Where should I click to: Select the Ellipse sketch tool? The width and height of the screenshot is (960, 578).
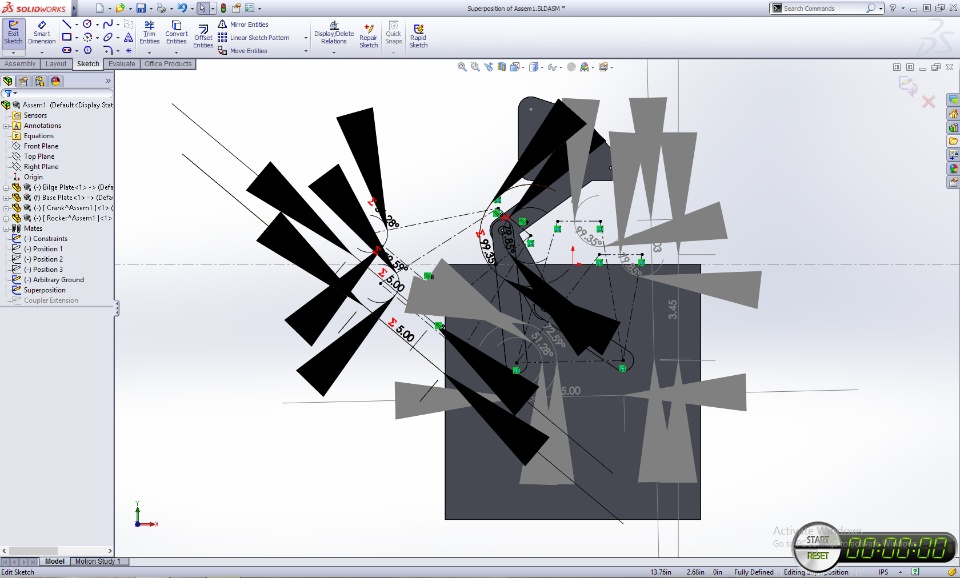[108, 37]
